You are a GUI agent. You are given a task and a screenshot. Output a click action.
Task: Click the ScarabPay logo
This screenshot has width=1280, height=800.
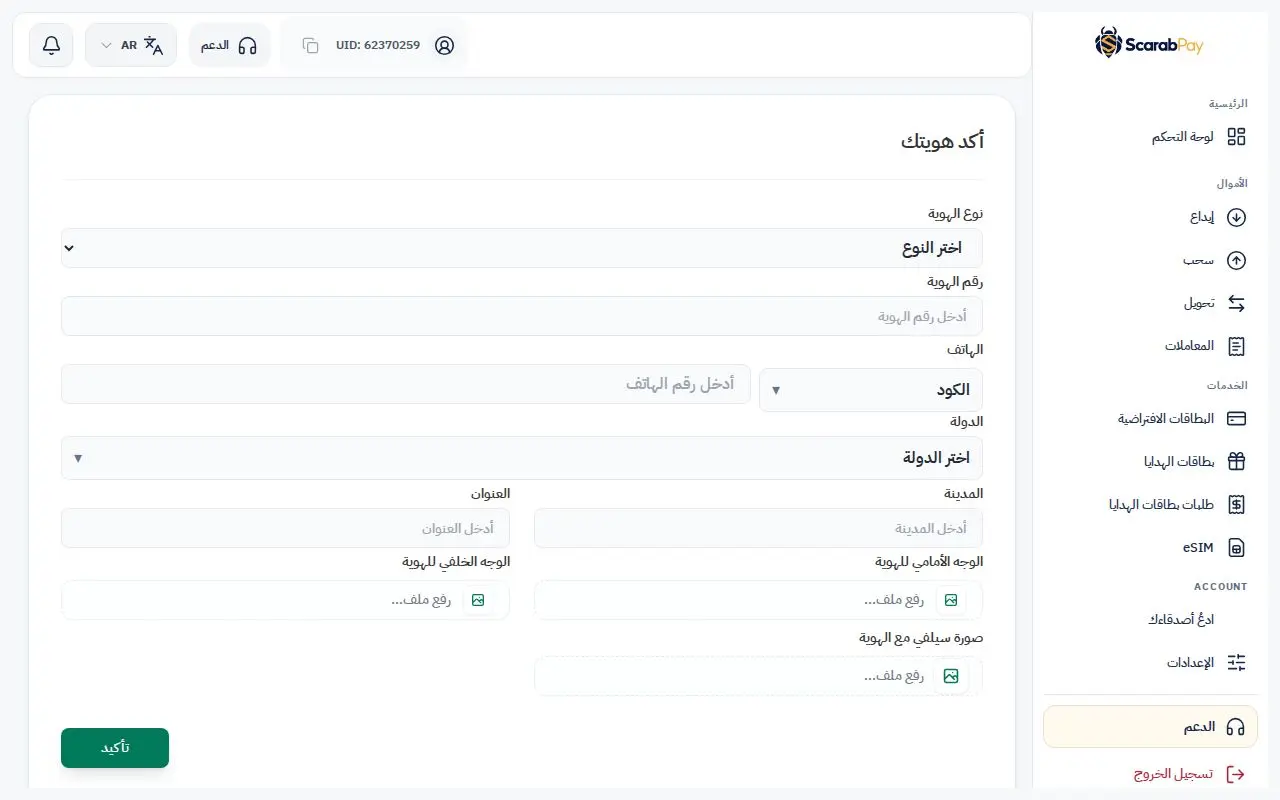point(1149,43)
